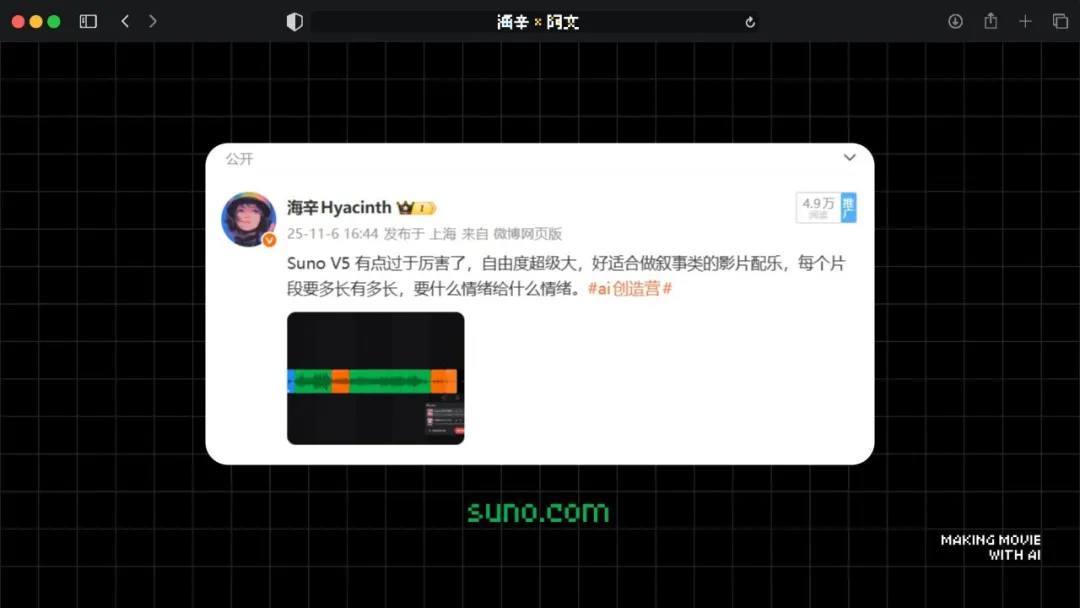
Task: Show the downloads list
Action: [955, 21]
